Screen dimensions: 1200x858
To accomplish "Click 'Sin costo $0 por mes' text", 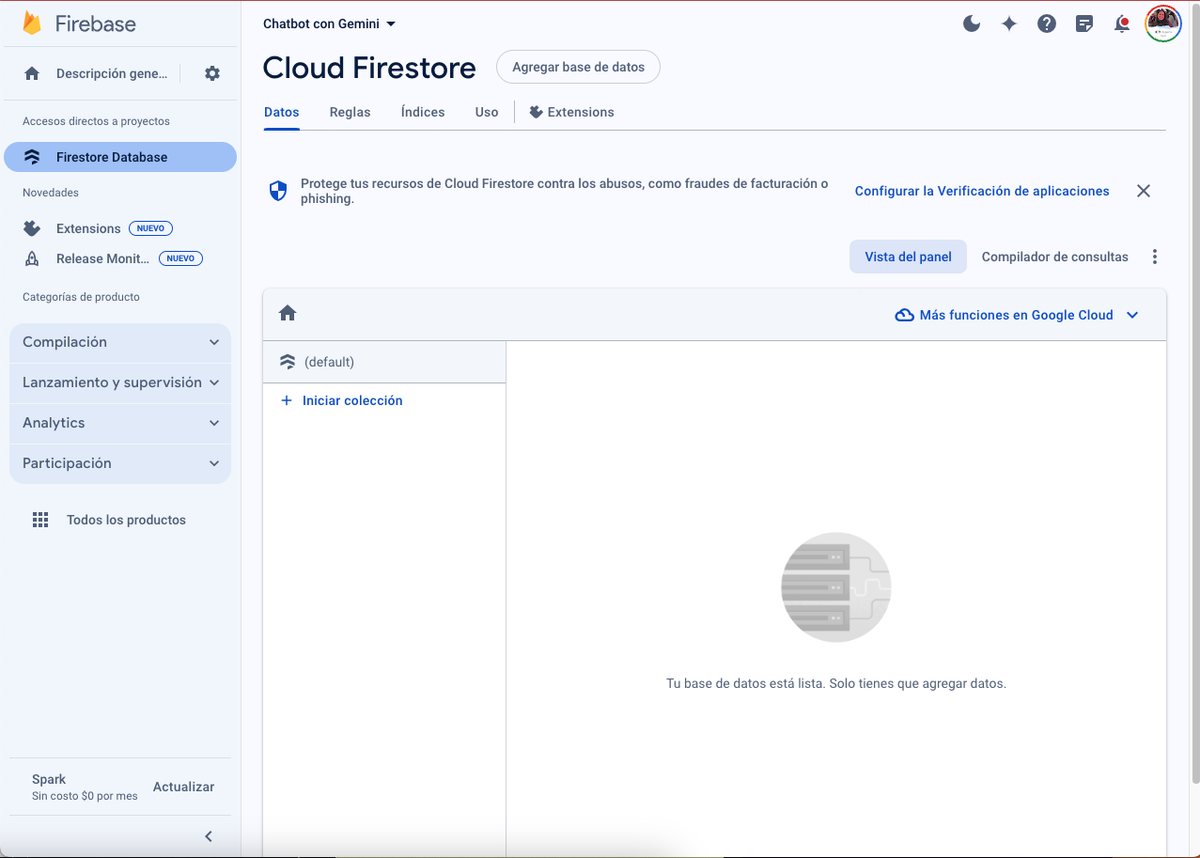I will (x=85, y=796).
